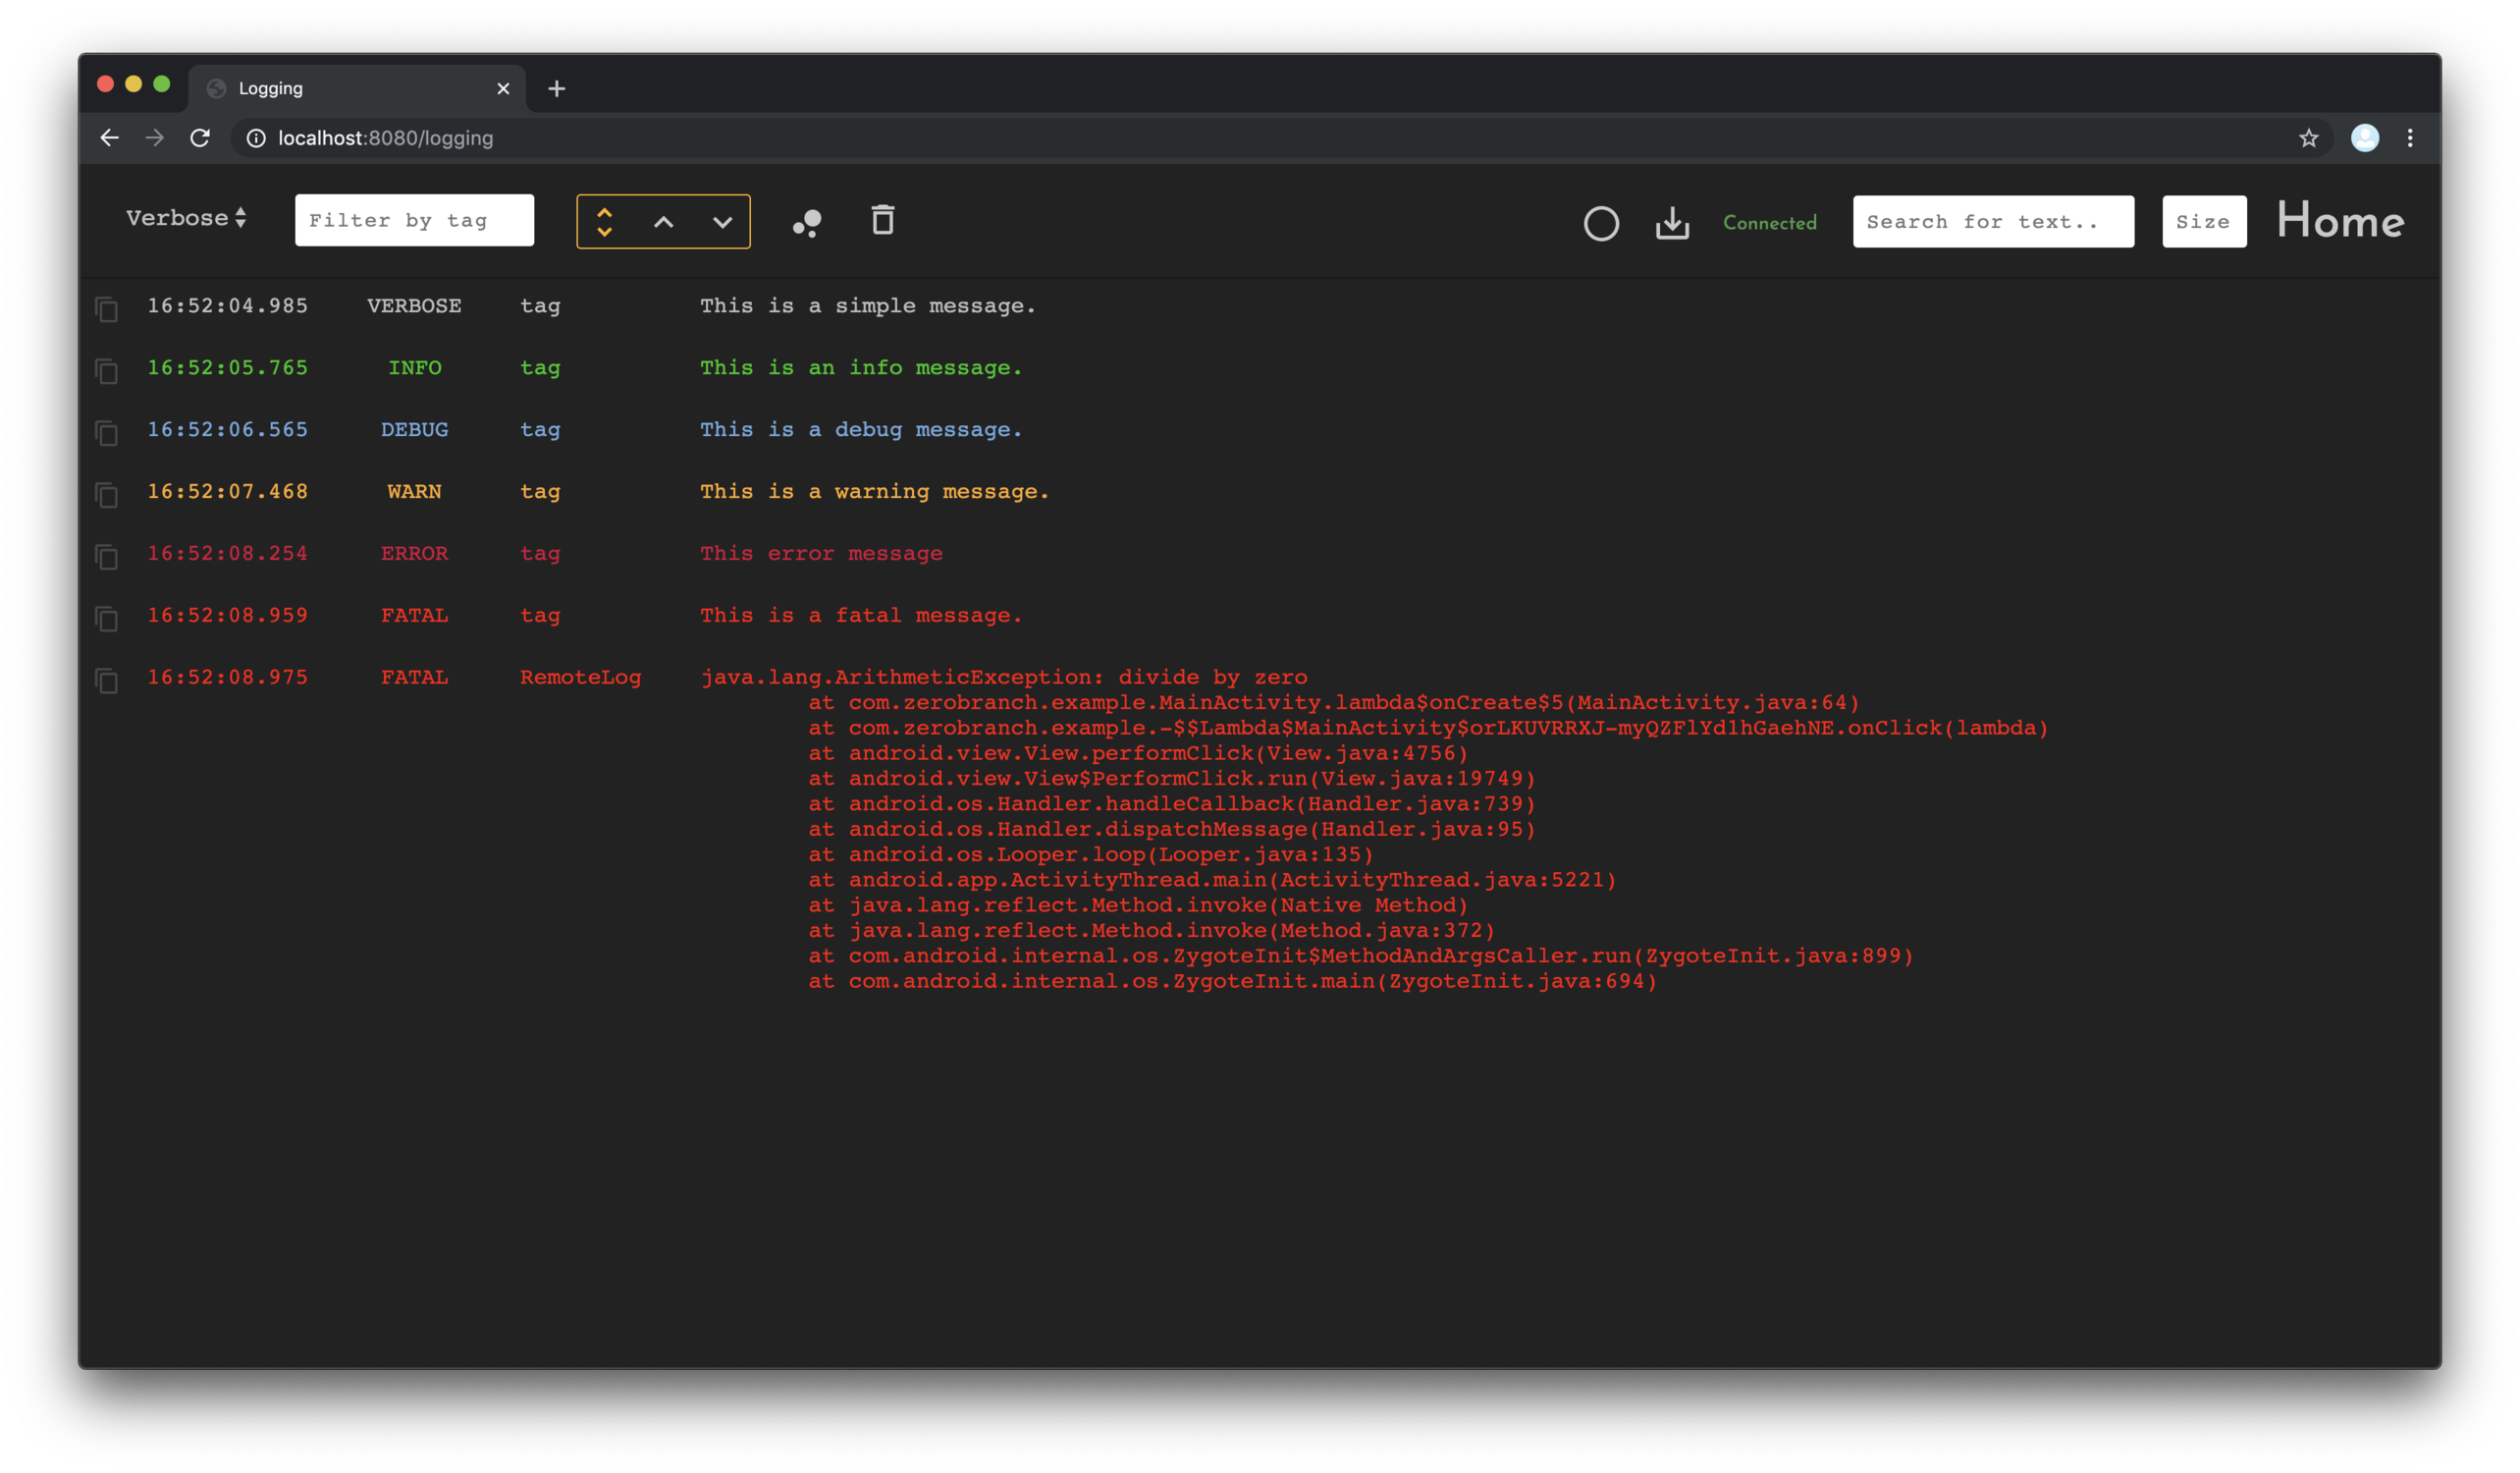This screenshot has width=2520, height=1473.
Task: Click the scroll down chevron
Action: point(722,222)
